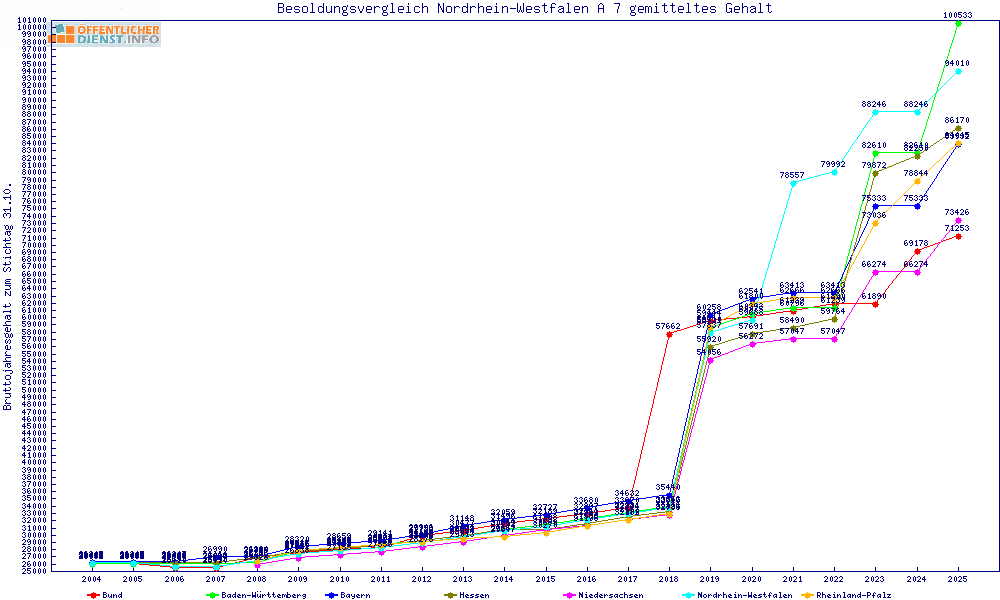Click the cyan 94010 point at 2025
Image resolution: width=1000 pixels, height=600 pixels.
coord(959,71)
